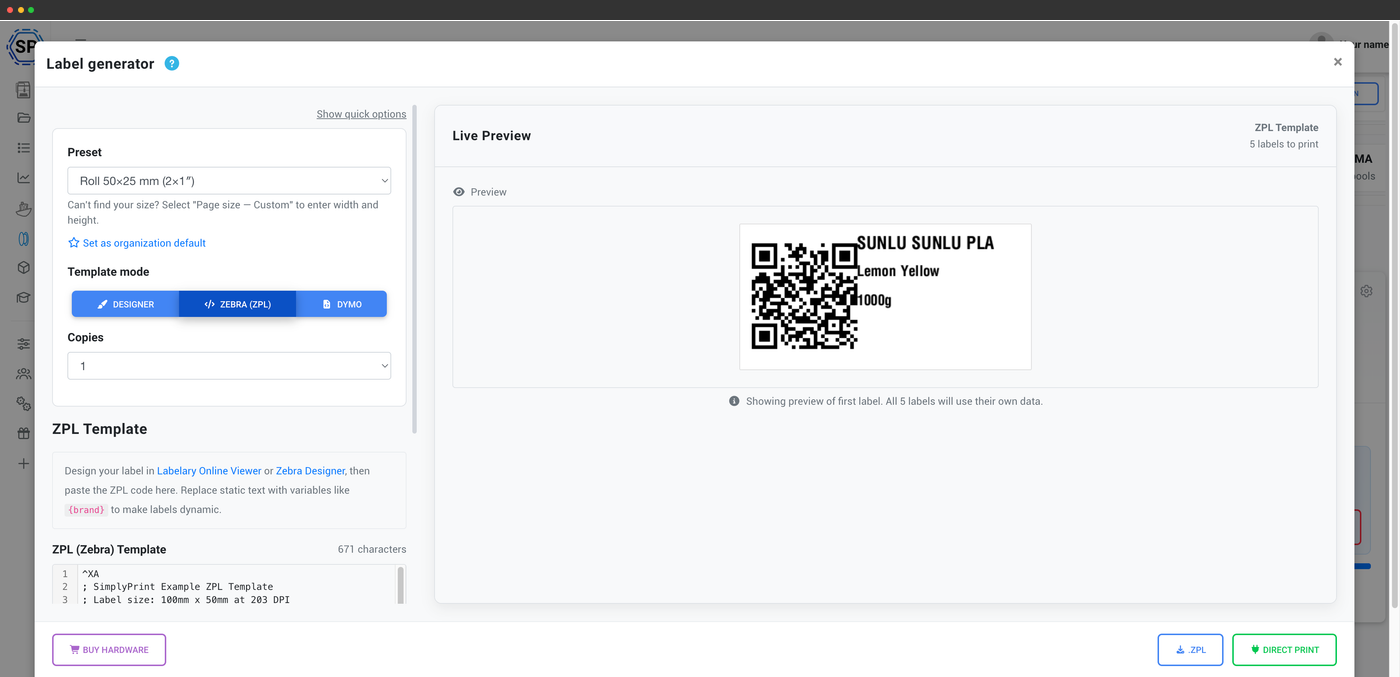The image size is (1400, 677).
Task: Open the Preset dropdown Roll 50×25 mm
Action: tap(229, 181)
